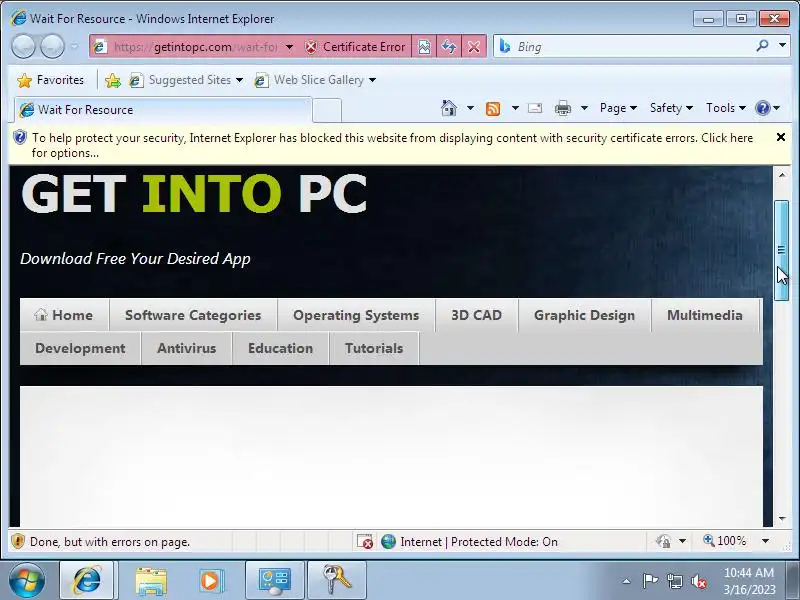Click the scrollbar up arrow

pos(782,175)
